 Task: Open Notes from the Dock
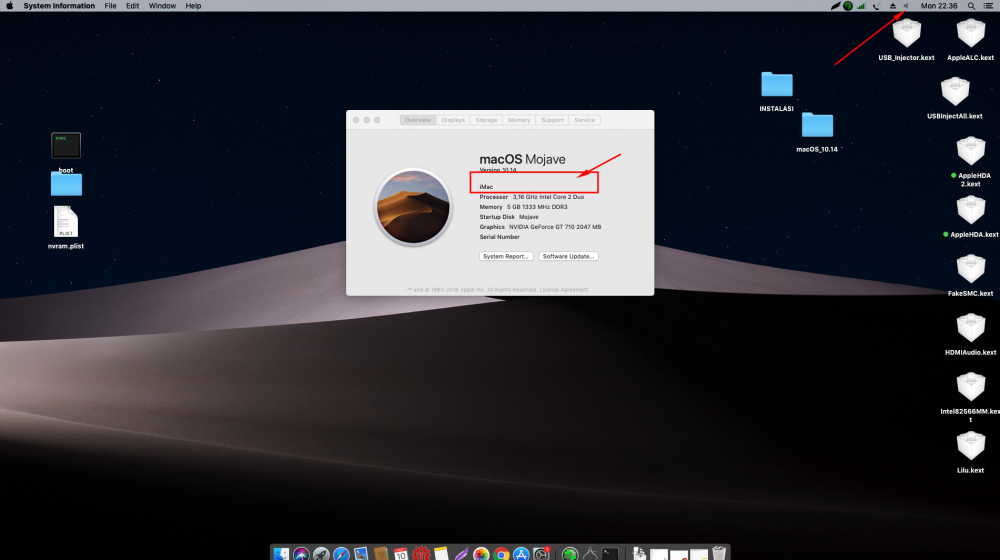point(441,553)
